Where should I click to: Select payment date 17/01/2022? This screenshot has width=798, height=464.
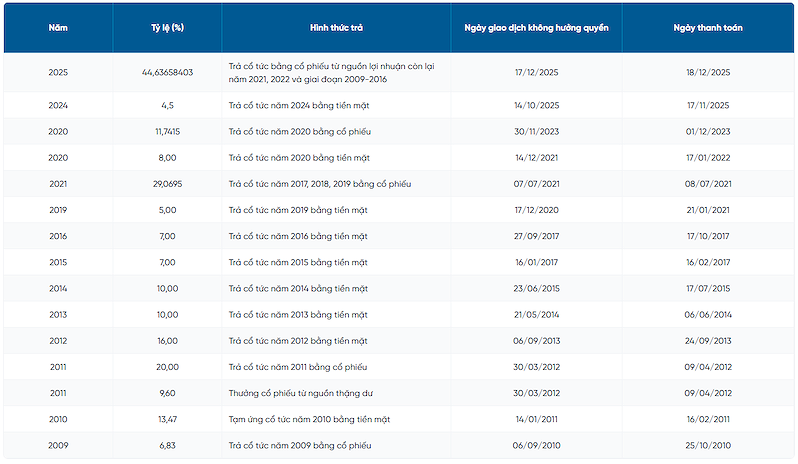(708, 158)
